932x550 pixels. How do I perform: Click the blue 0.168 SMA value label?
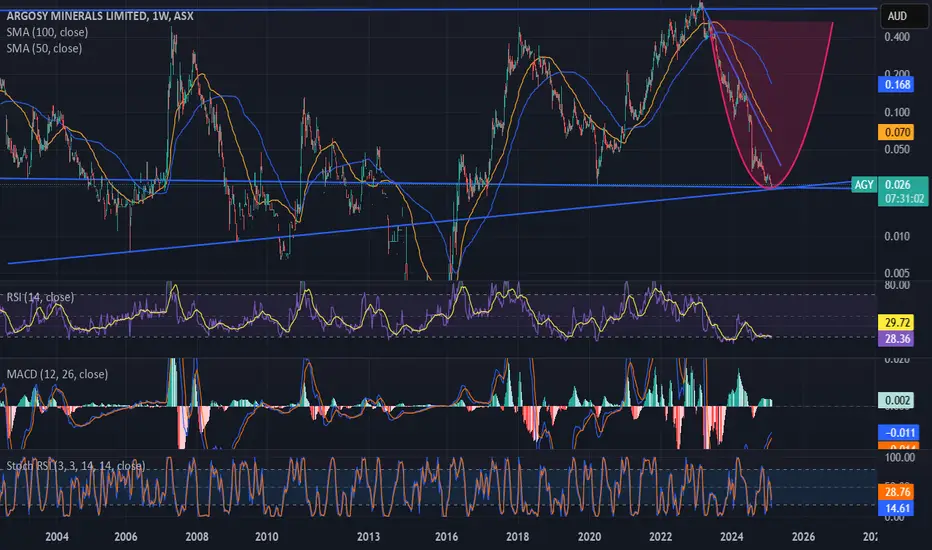click(x=897, y=84)
